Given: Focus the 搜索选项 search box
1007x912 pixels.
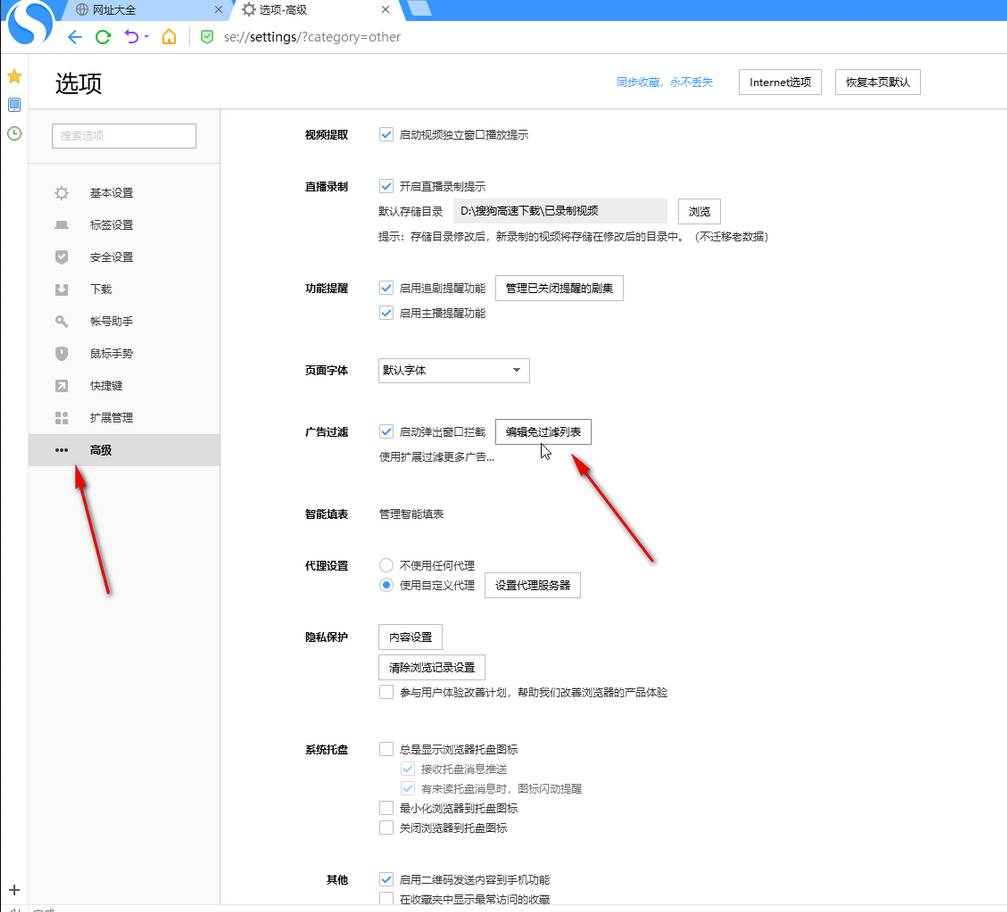Looking at the screenshot, I should (x=124, y=136).
